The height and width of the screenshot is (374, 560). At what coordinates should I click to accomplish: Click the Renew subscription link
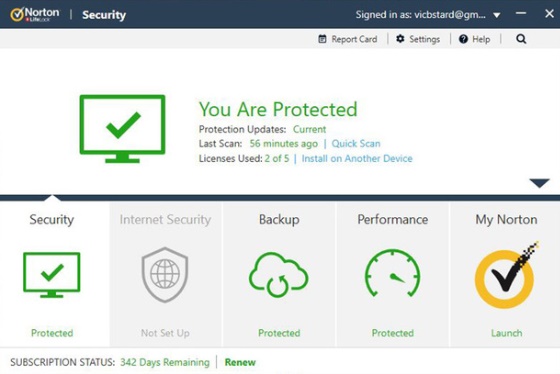(x=240, y=362)
